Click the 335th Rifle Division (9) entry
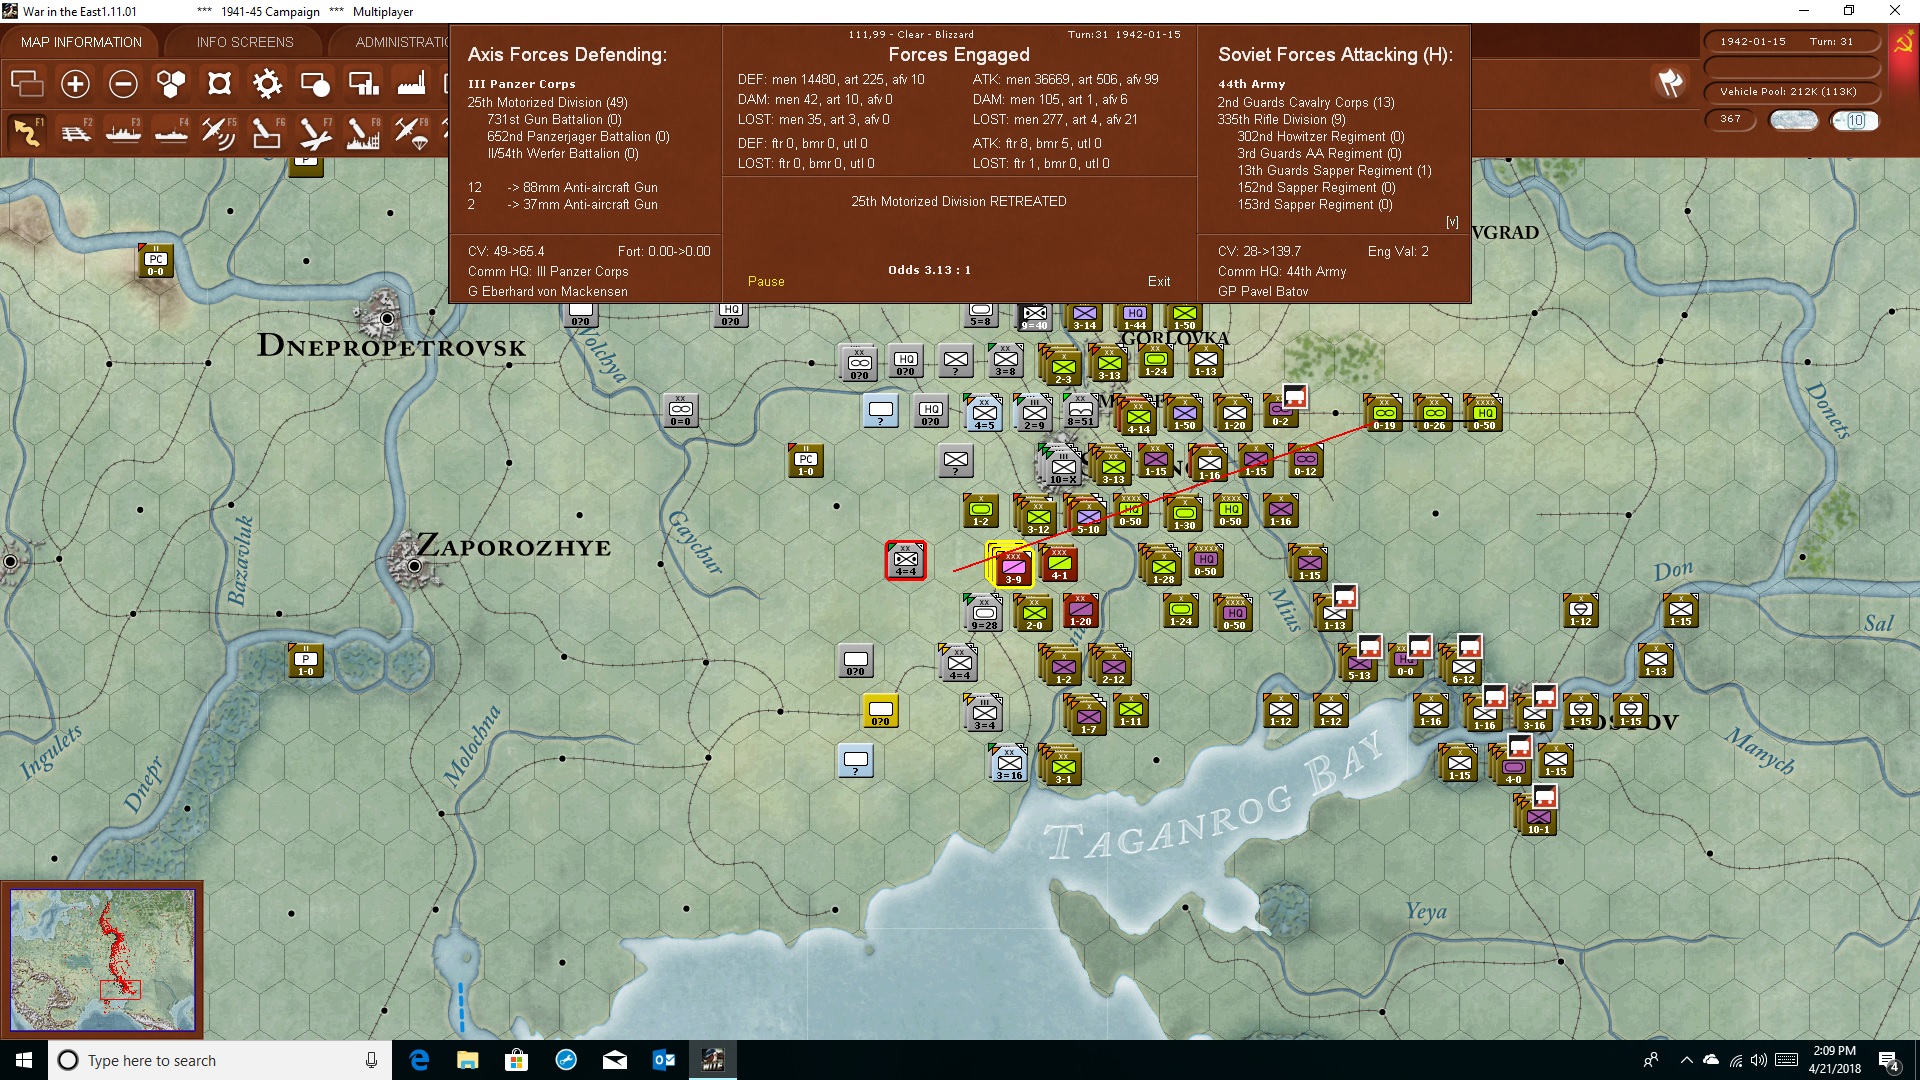 pyautogui.click(x=1282, y=120)
